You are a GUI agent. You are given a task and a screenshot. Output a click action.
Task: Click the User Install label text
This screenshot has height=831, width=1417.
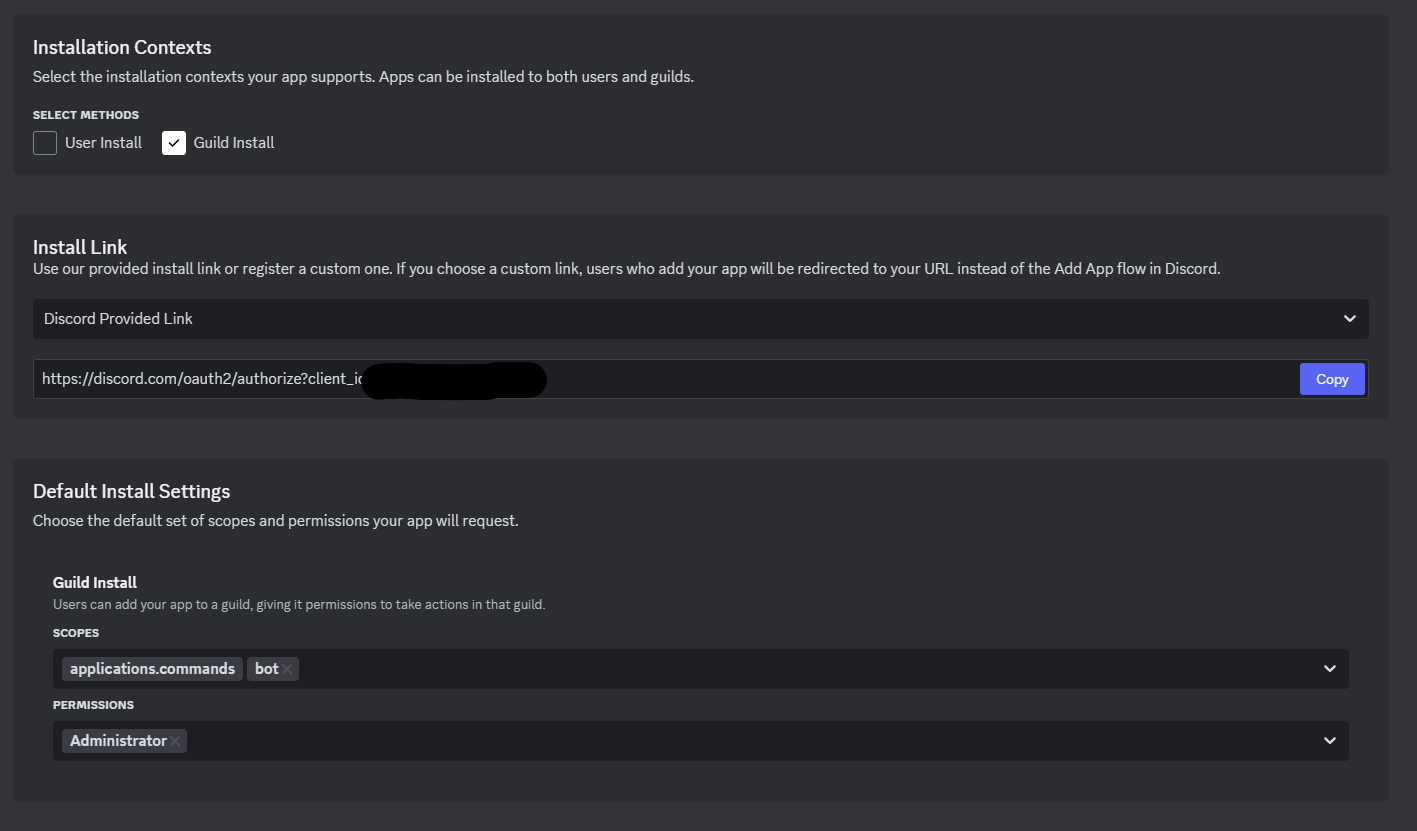click(x=103, y=143)
